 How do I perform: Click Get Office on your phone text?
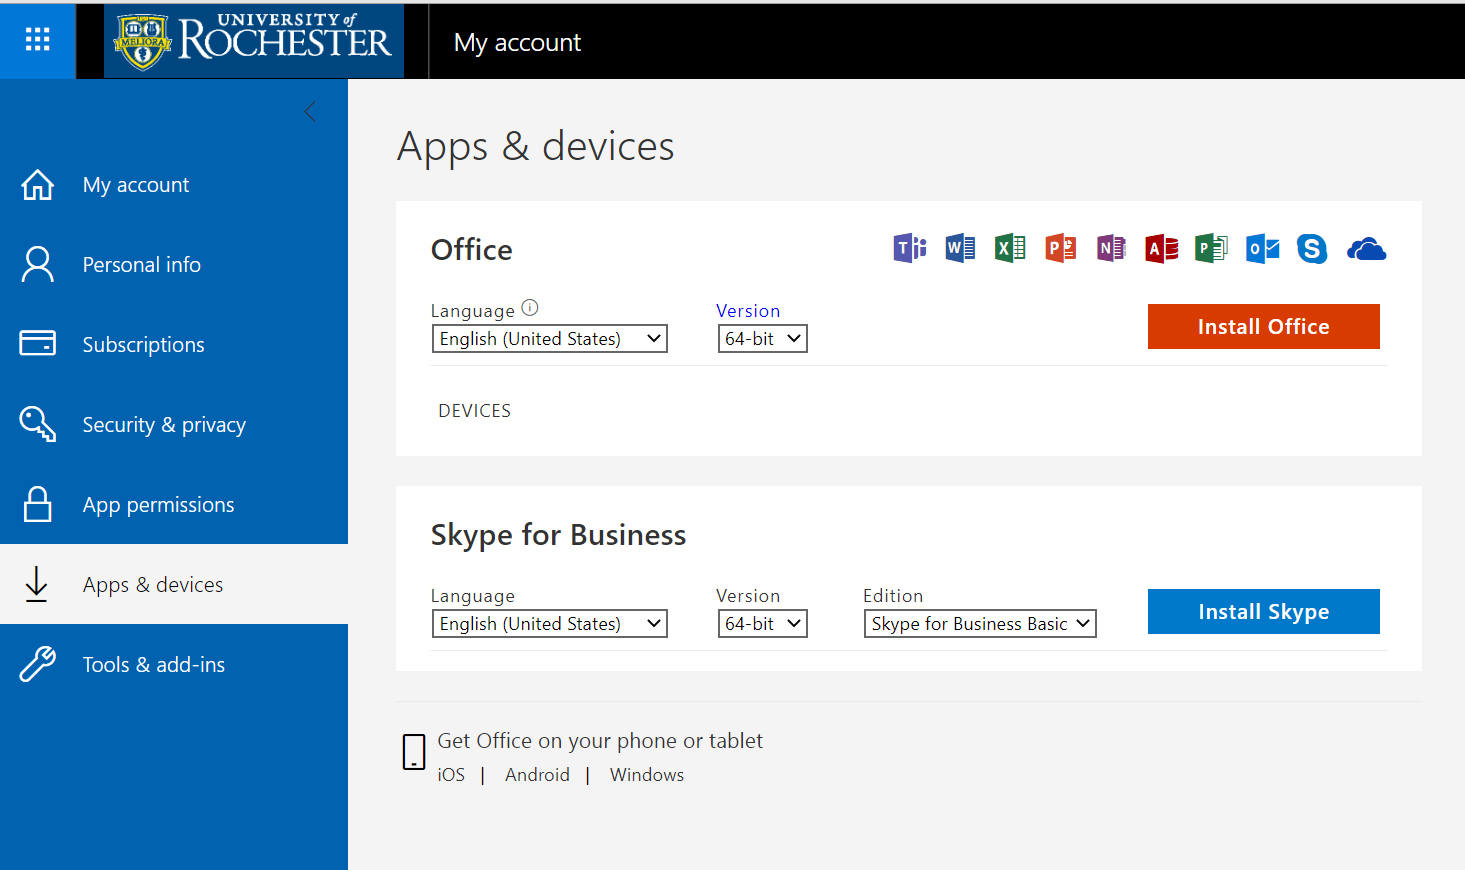click(x=600, y=741)
